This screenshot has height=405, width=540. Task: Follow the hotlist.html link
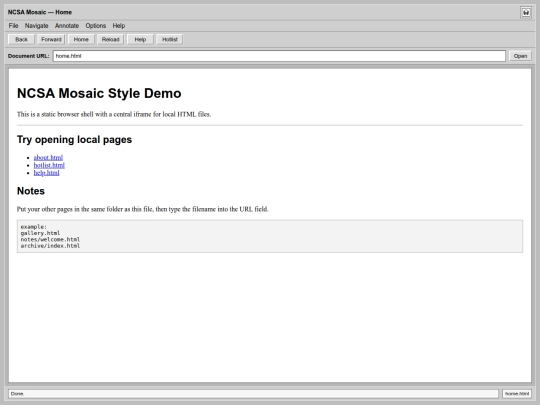click(49, 165)
